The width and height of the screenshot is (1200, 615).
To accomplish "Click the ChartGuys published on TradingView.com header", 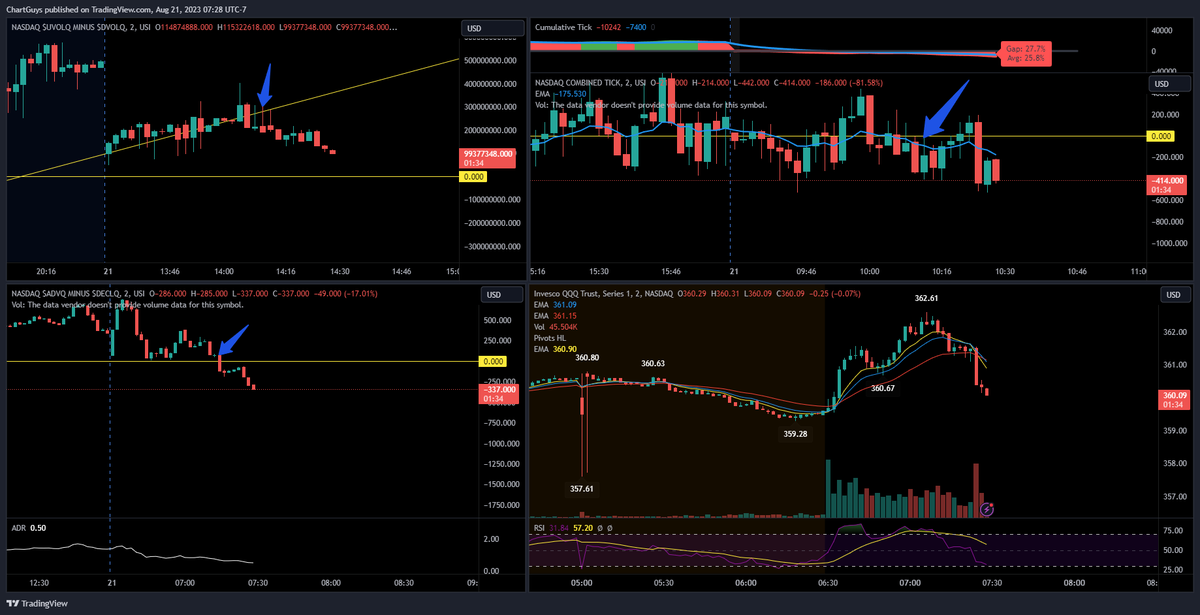I will pos(126,8).
